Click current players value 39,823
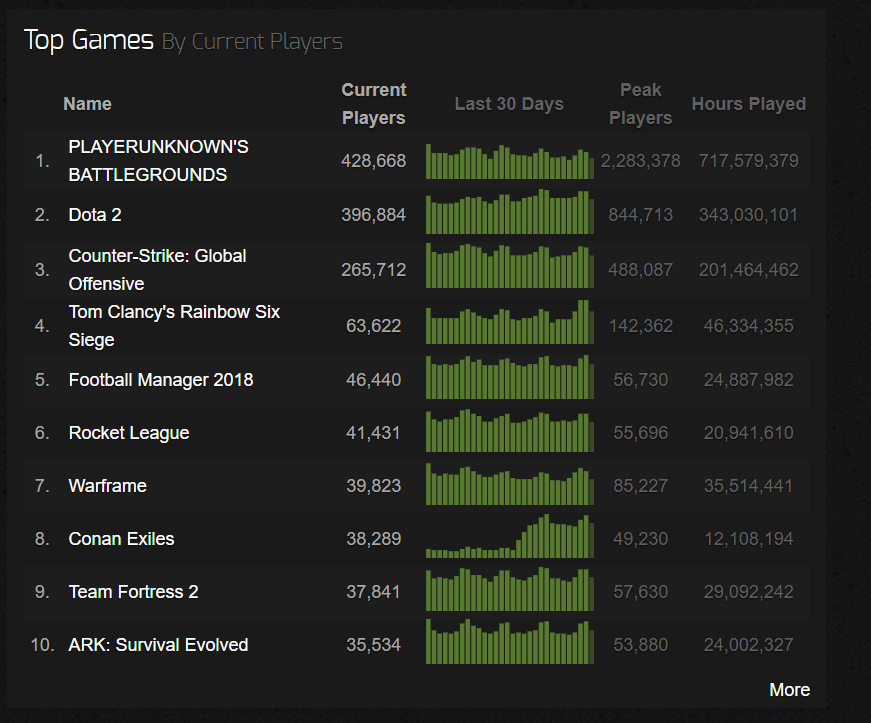The width and height of the screenshot is (871, 723). pos(374,486)
